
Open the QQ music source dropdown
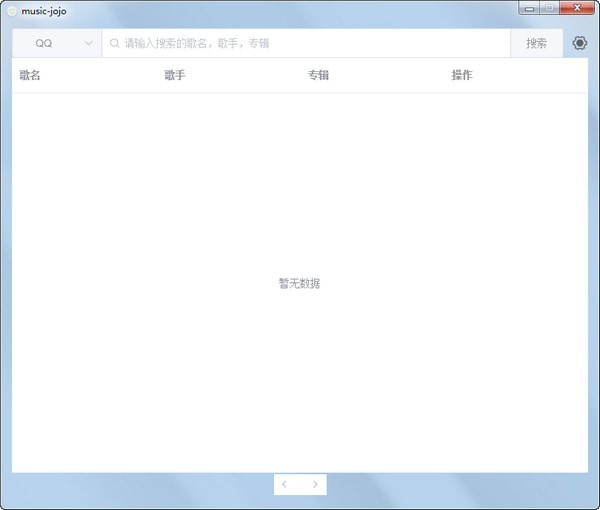57,43
